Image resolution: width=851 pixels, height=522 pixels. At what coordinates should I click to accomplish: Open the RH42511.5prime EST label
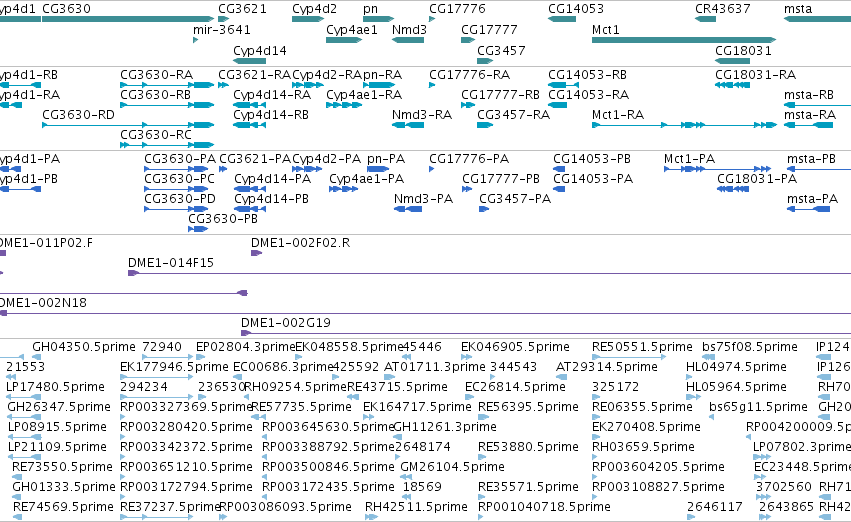coord(416,506)
